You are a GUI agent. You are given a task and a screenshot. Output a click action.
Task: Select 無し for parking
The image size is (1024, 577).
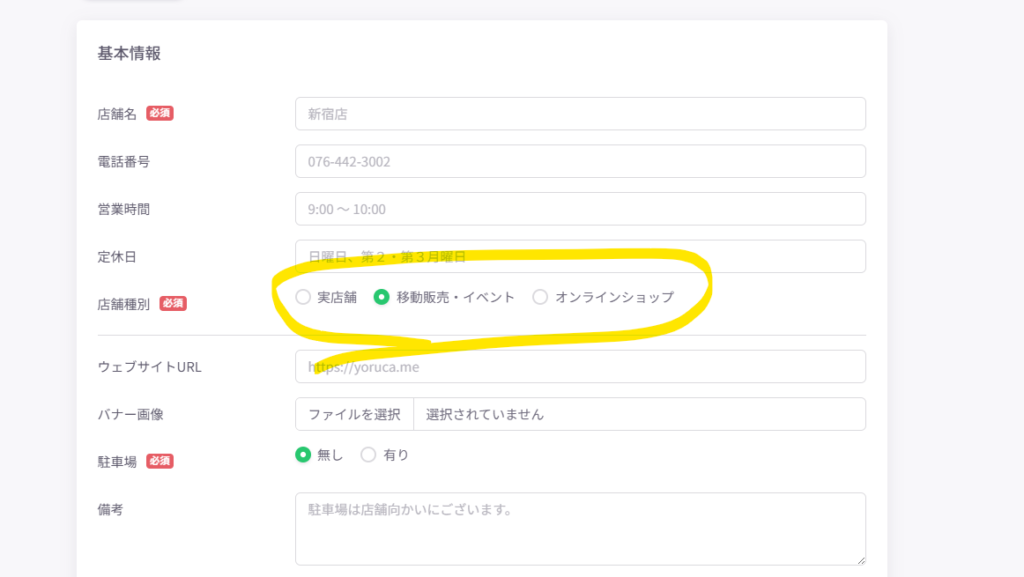coord(303,455)
